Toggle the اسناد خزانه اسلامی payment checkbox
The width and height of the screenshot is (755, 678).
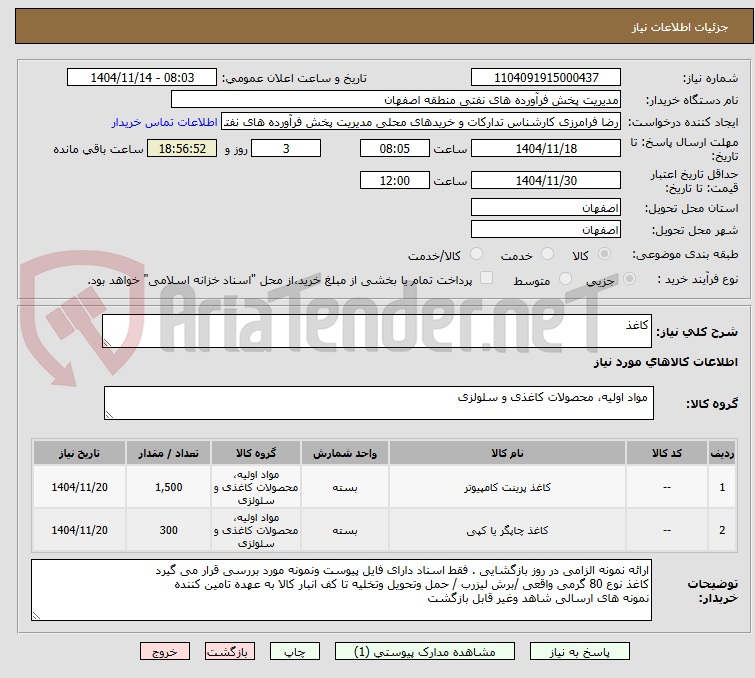(x=487, y=278)
